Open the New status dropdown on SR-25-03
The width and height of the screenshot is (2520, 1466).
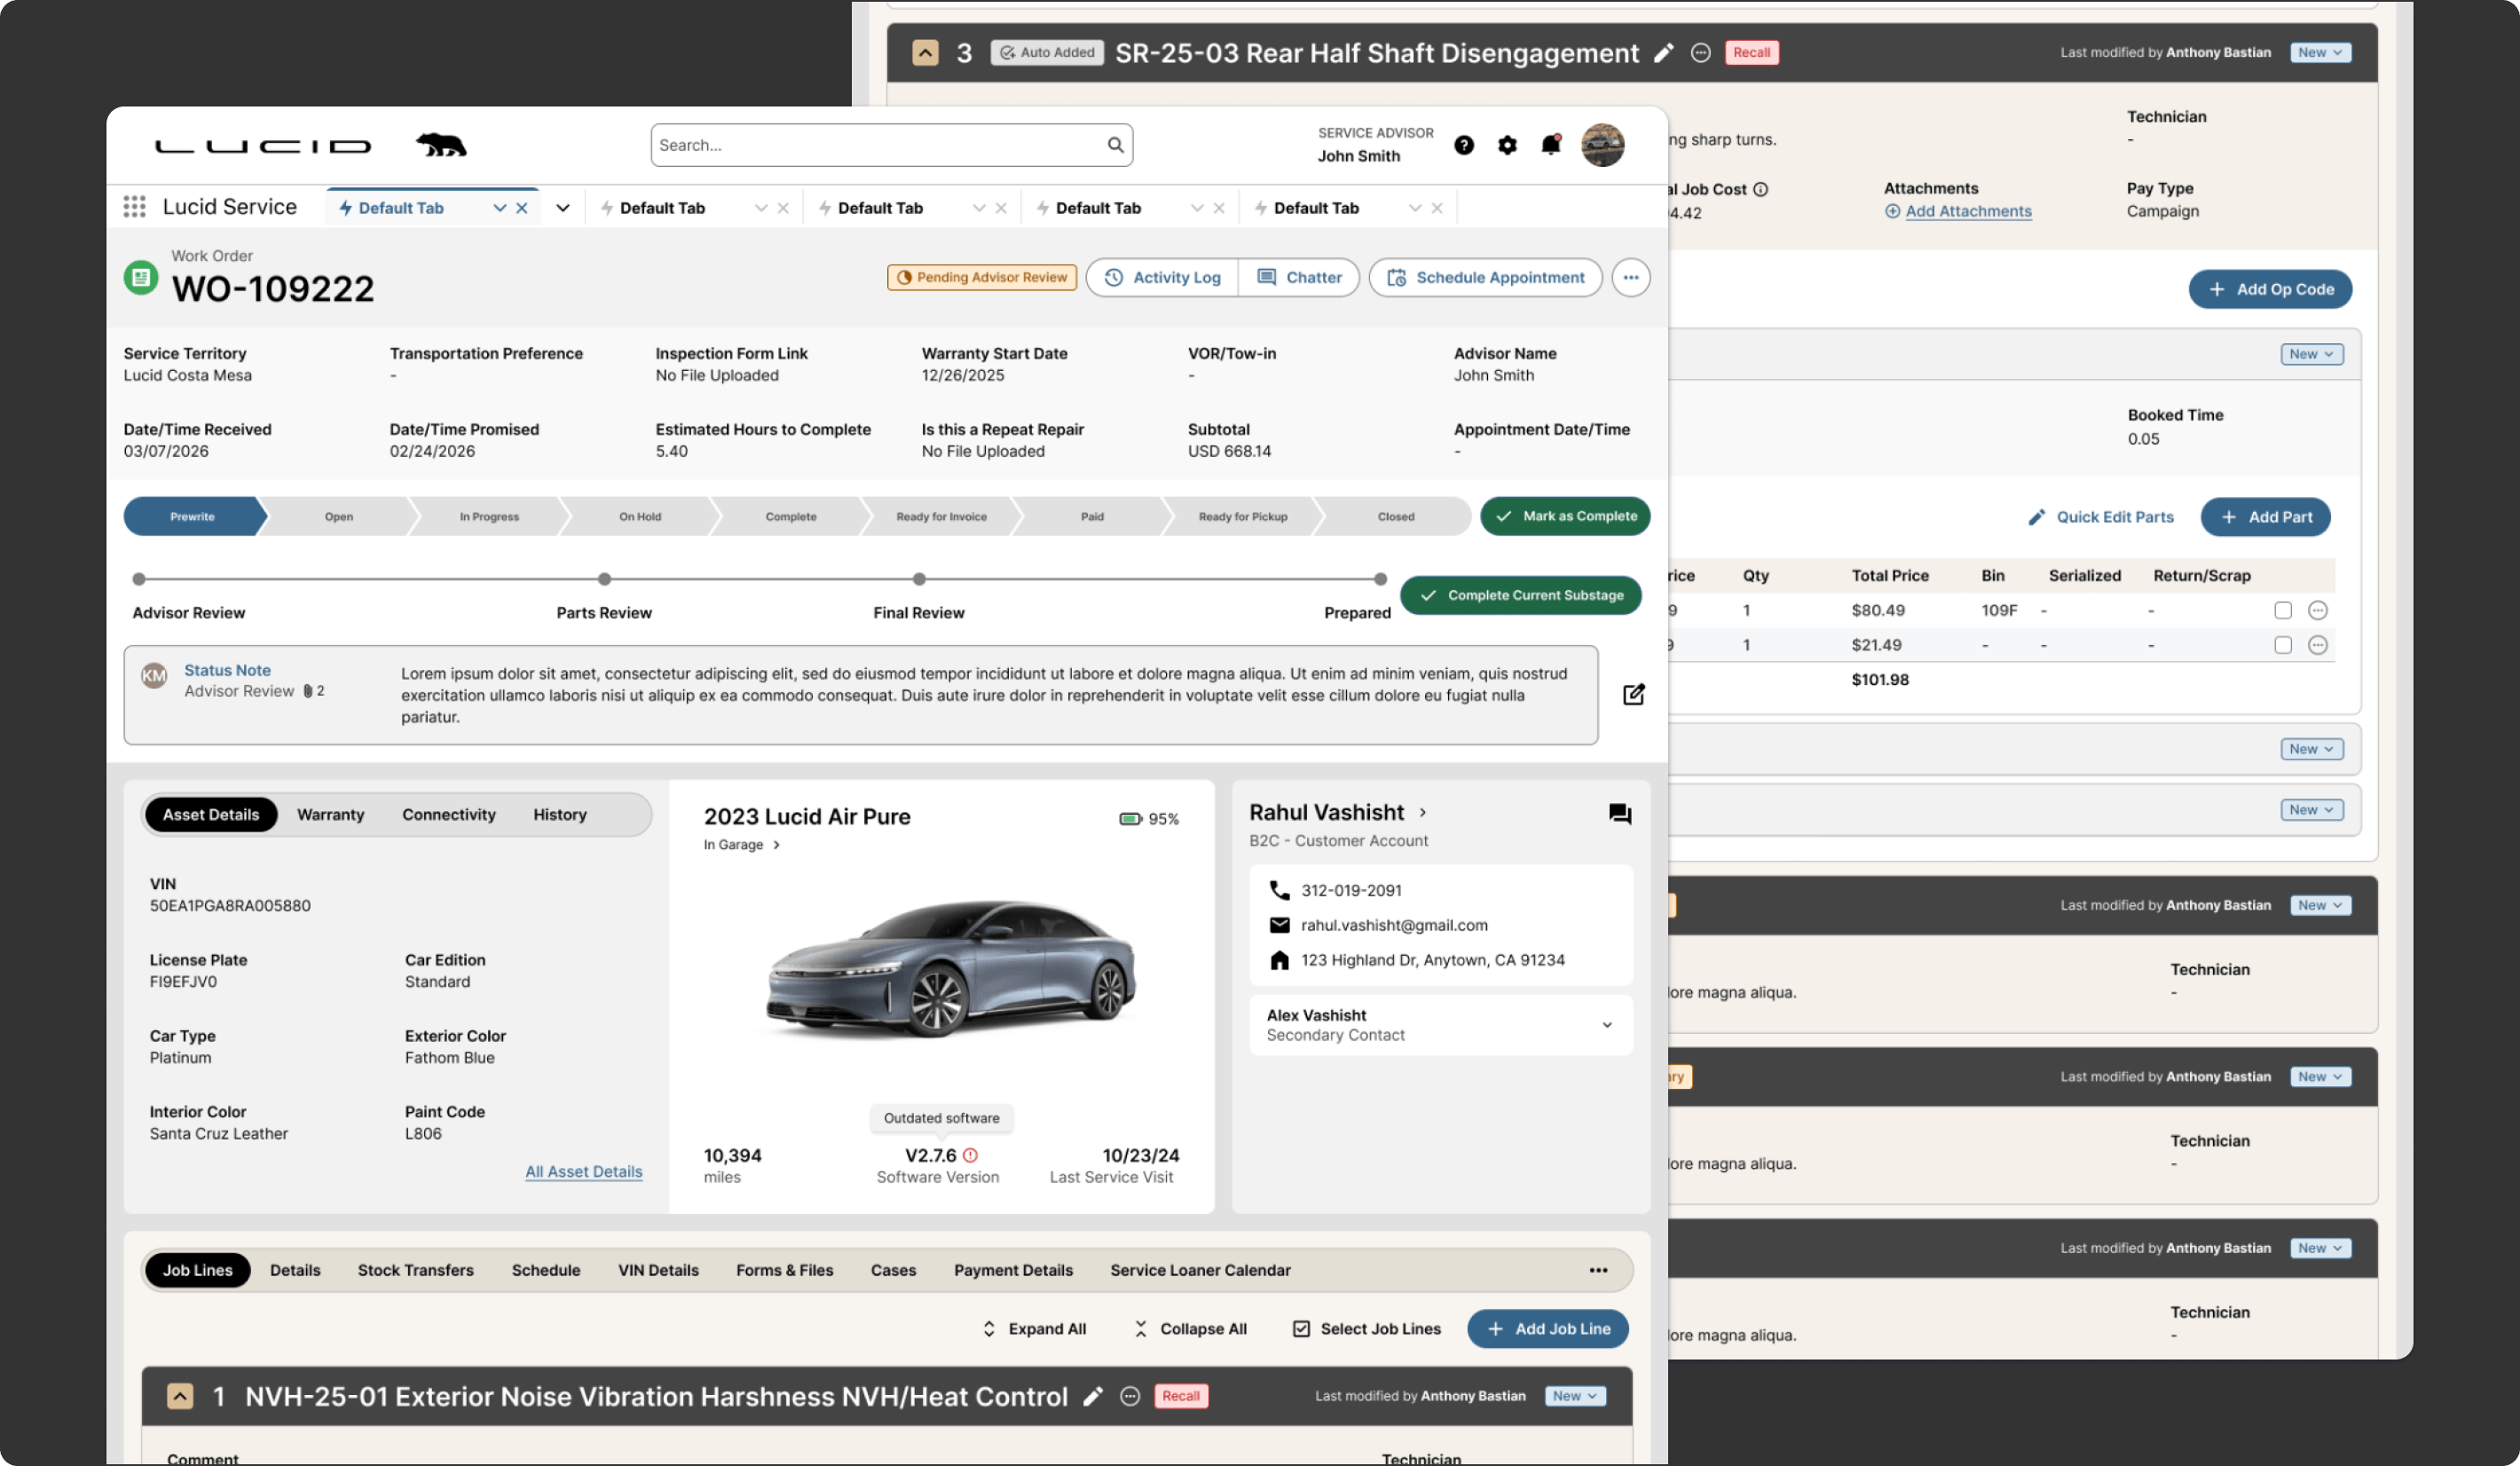pyautogui.click(x=2320, y=53)
